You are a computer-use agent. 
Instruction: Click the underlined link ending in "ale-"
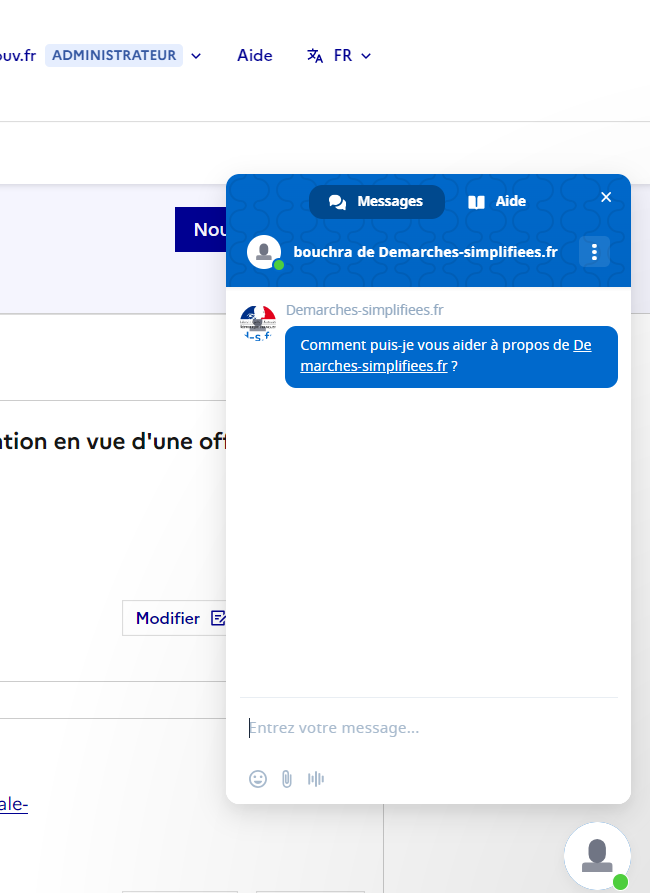pos(14,805)
